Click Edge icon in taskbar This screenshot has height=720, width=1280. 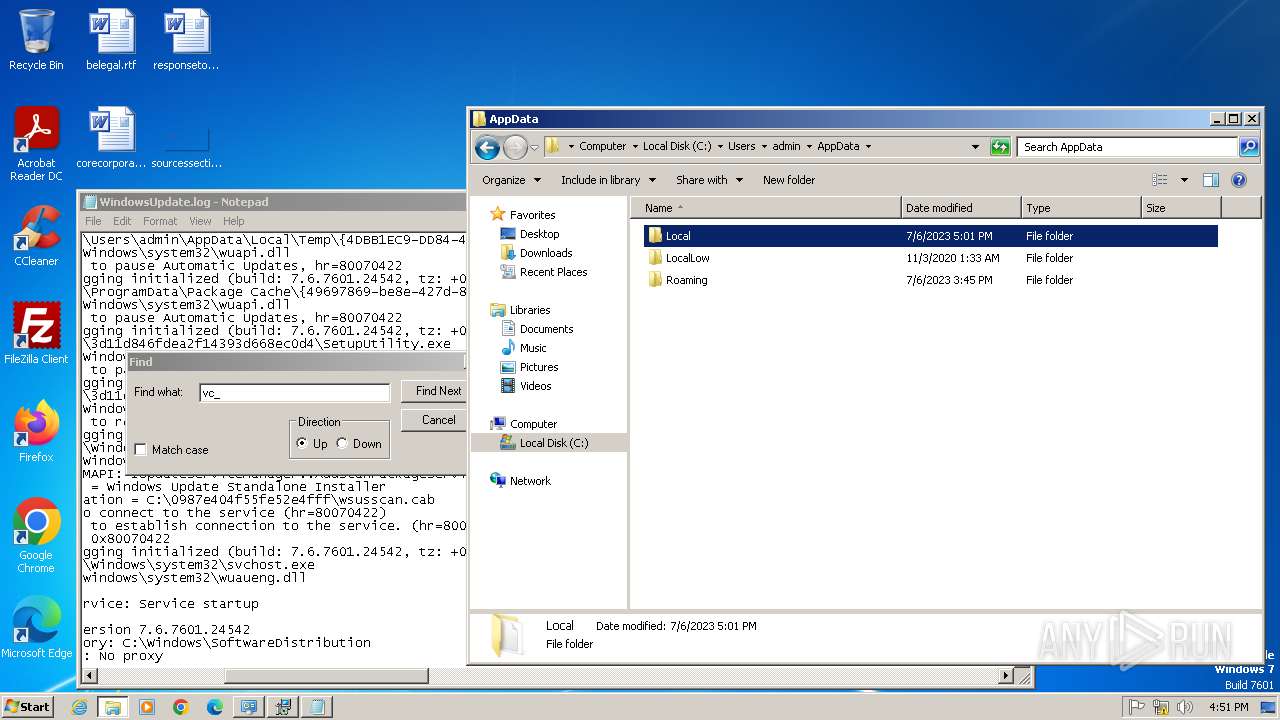215,707
